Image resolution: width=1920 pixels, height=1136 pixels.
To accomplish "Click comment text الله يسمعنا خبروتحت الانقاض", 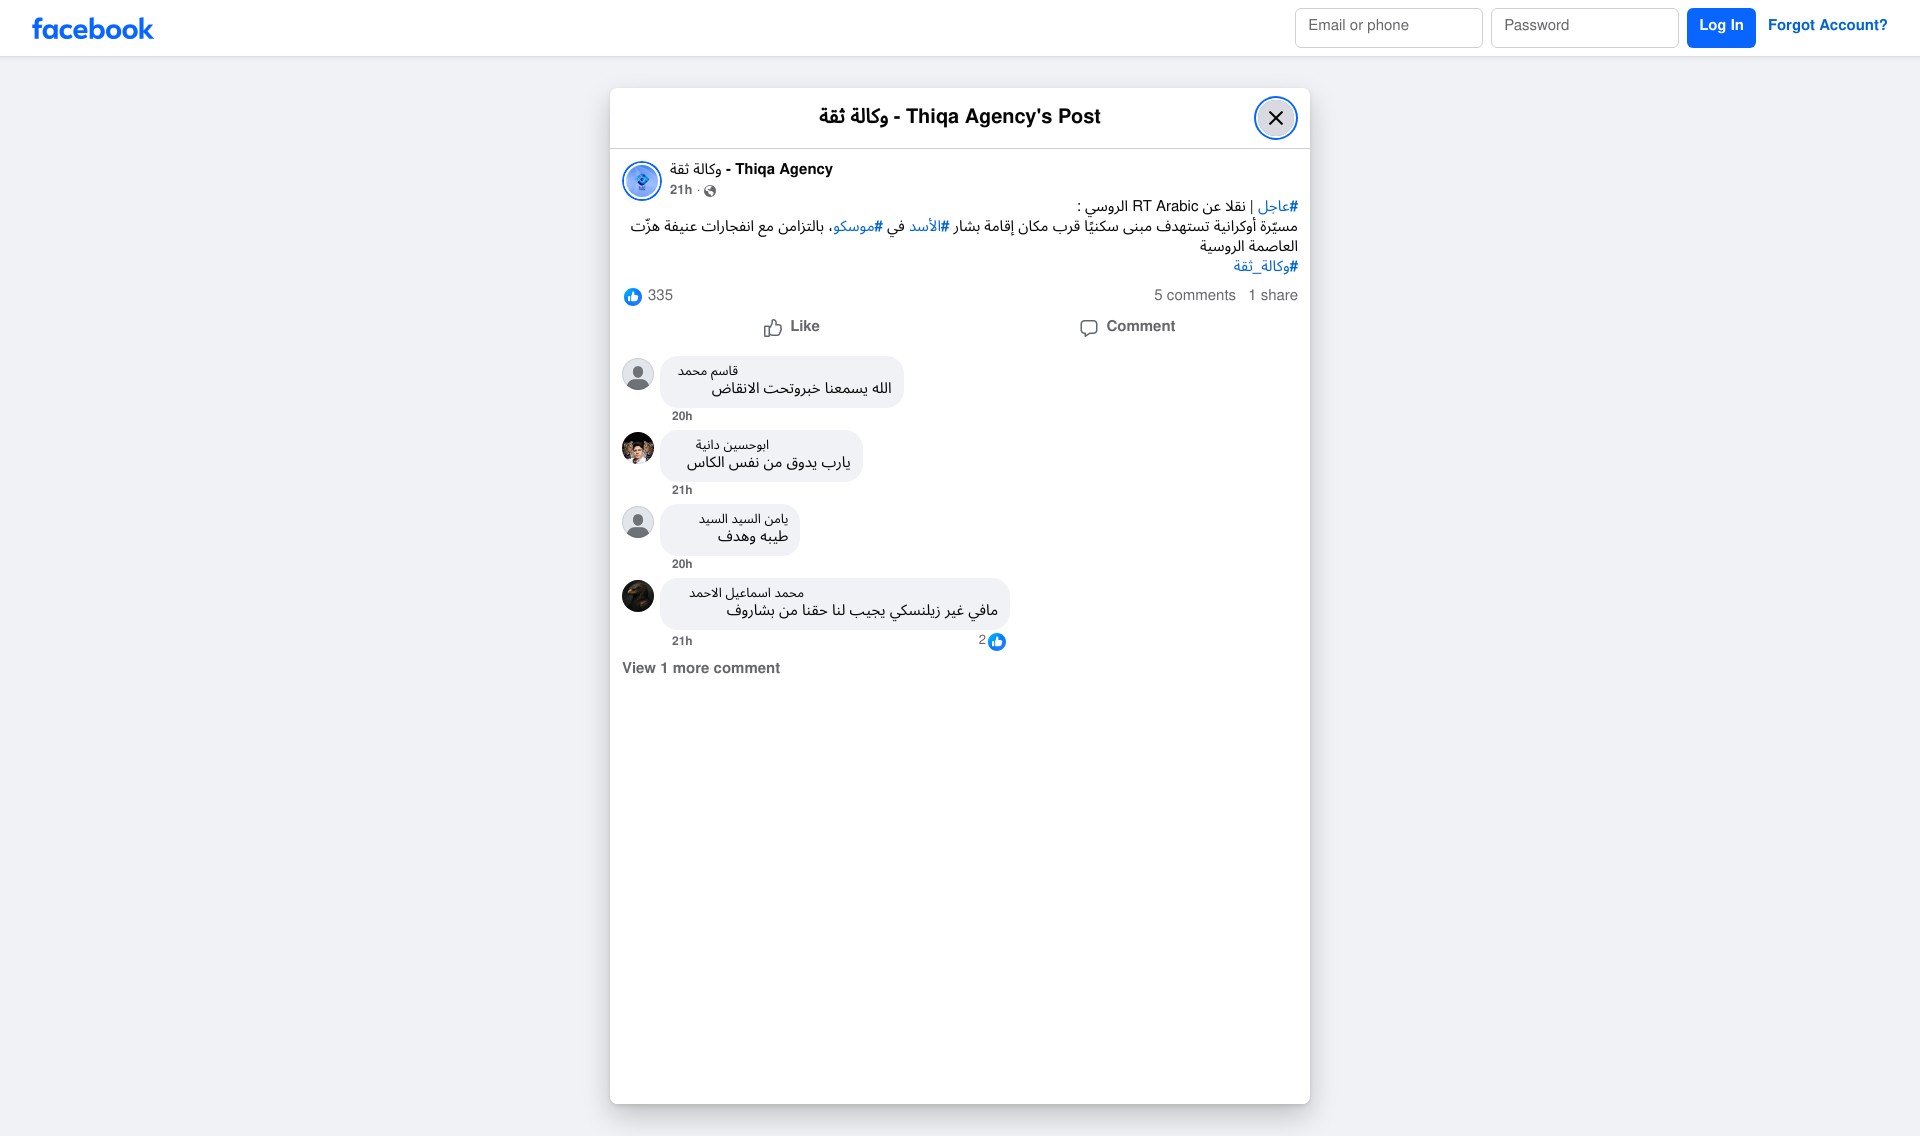I will coord(801,388).
